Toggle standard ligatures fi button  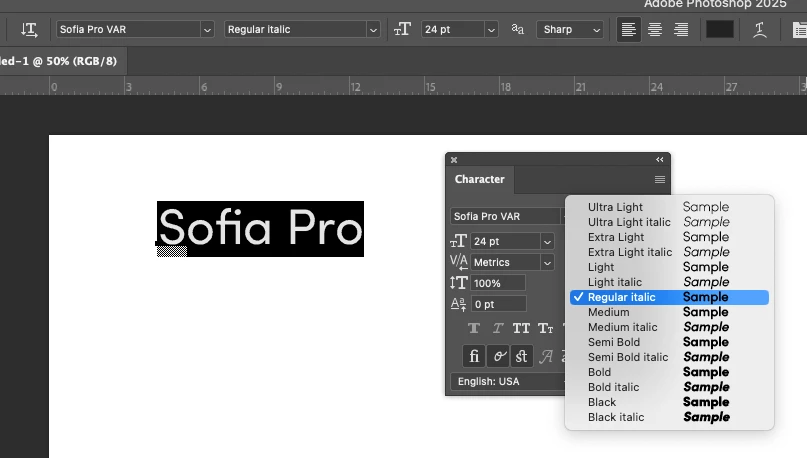pyautogui.click(x=474, y=356)
